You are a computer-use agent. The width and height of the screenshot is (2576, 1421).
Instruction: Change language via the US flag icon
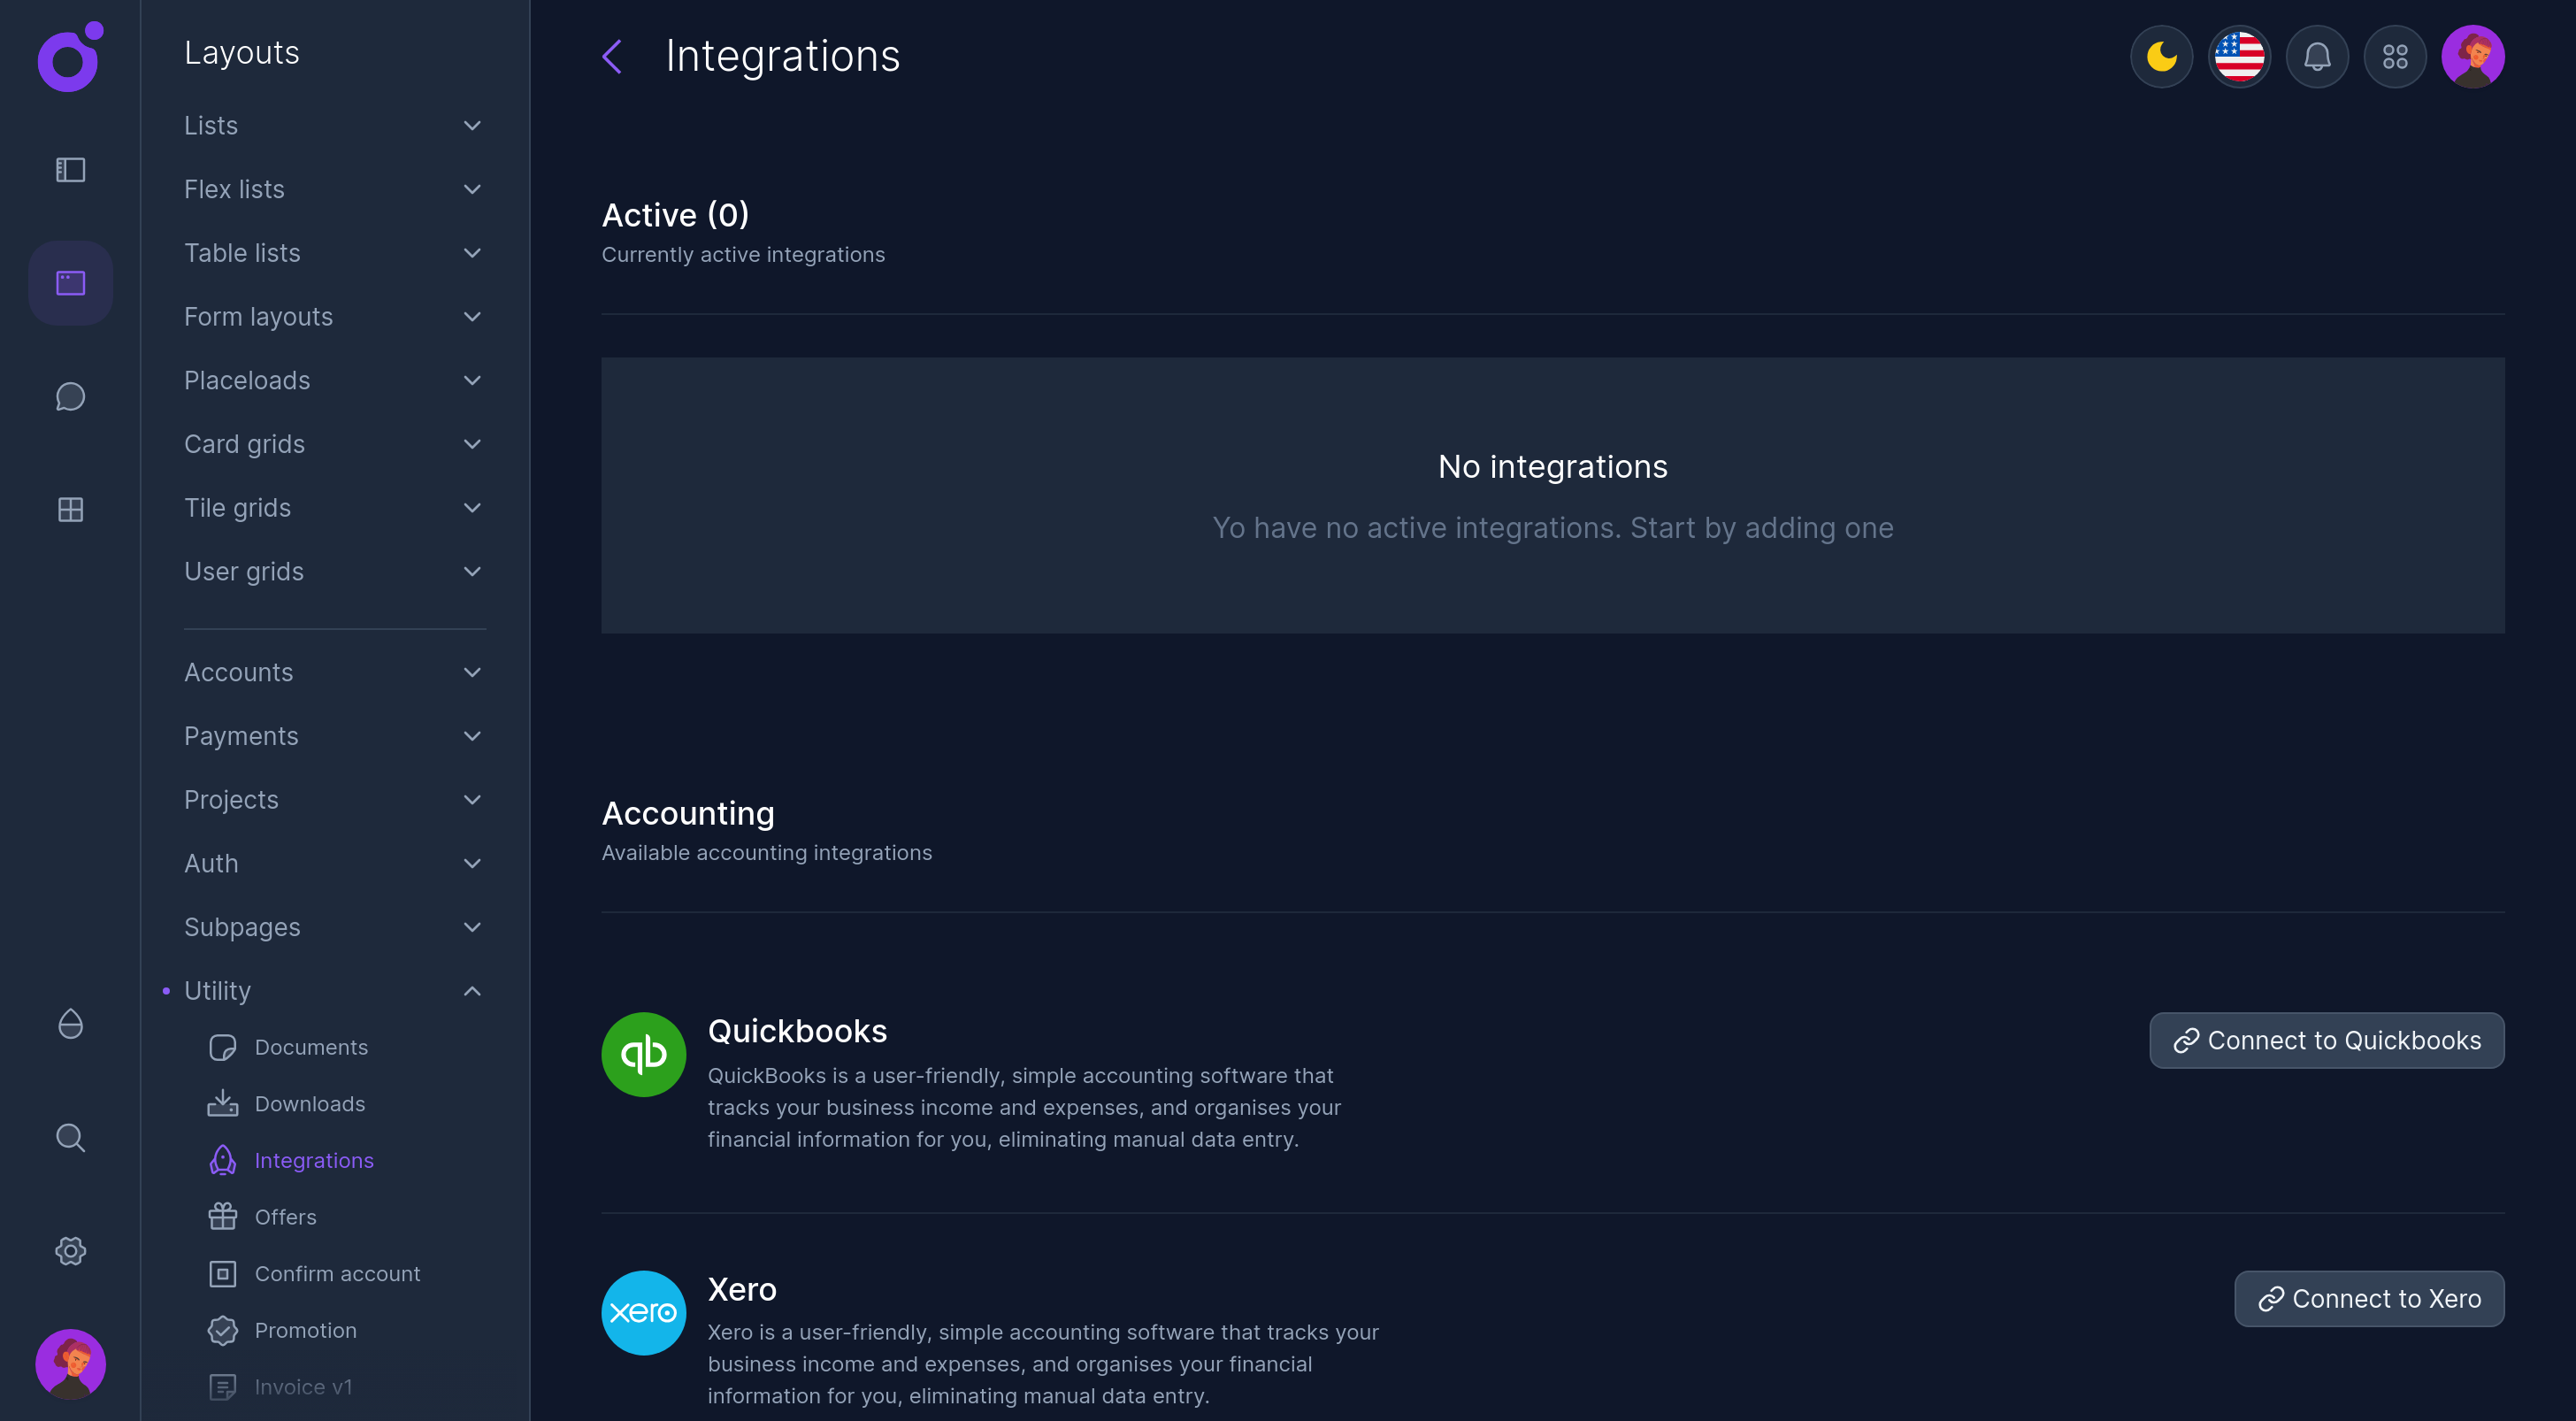click(x=2239, y=57)
